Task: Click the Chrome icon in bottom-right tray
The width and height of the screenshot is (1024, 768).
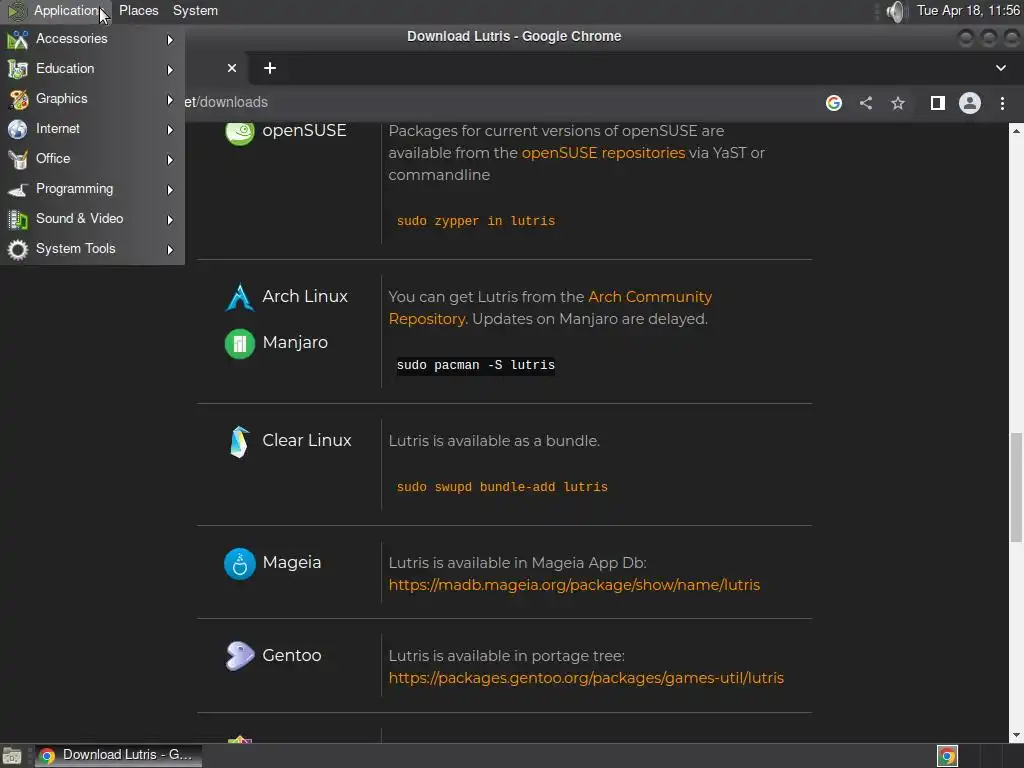Action: 947,756
